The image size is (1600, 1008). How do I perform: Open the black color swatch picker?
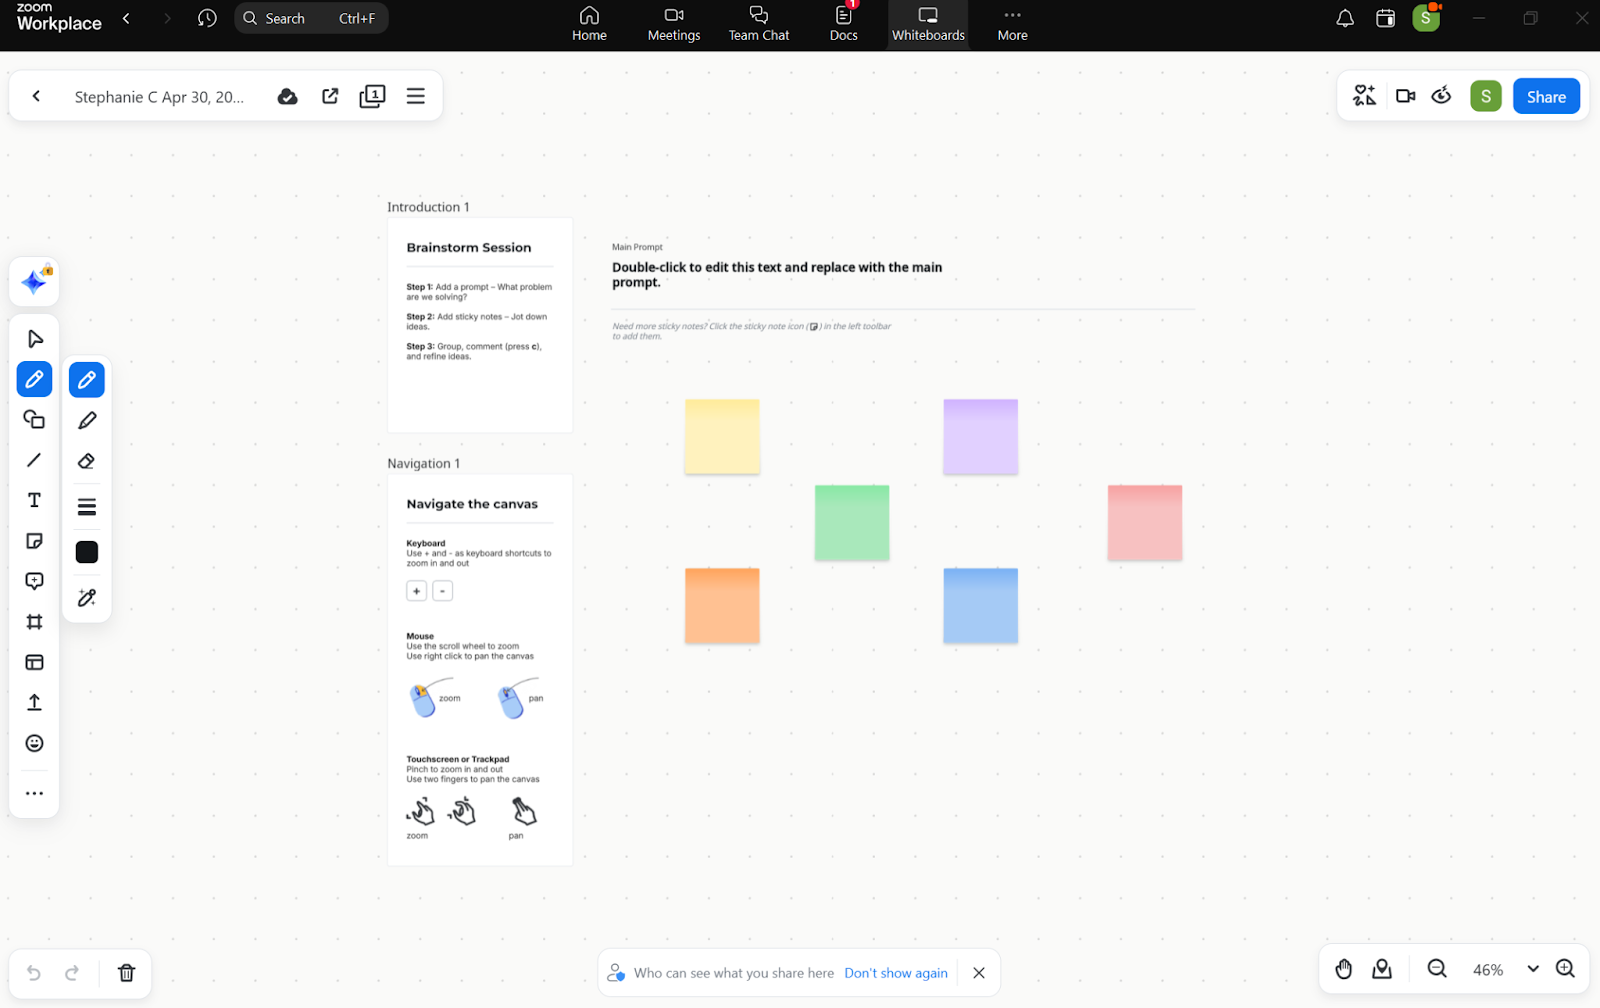click(87, 552)
